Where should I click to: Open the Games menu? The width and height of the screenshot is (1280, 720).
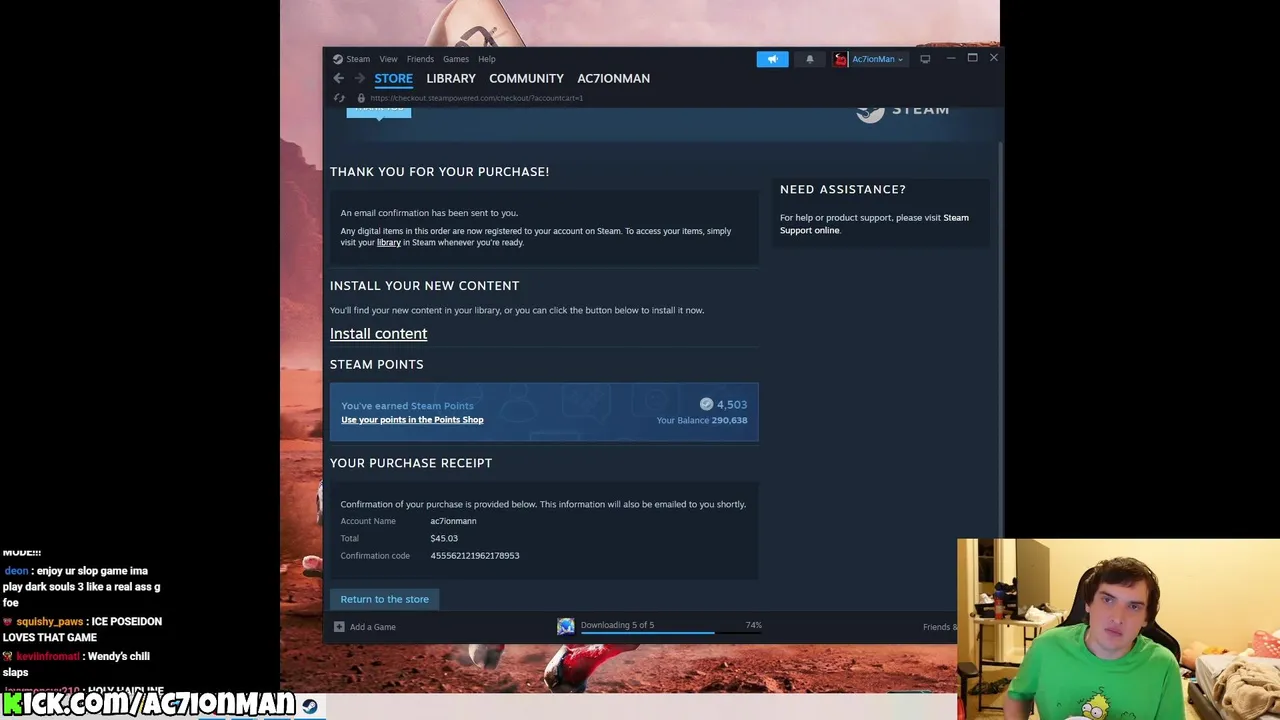click(x=456, y=59)
